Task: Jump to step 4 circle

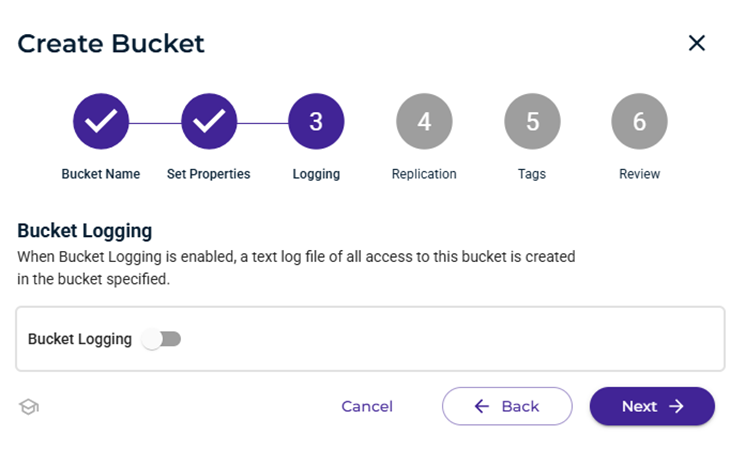Action: coord(424,122)
